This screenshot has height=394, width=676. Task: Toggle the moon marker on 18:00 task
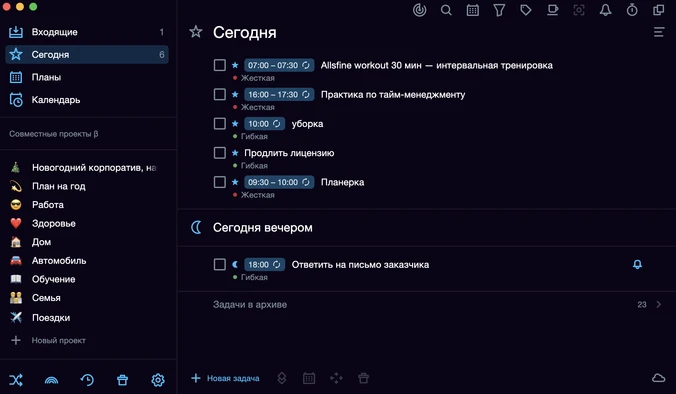(x=235, y=264)
